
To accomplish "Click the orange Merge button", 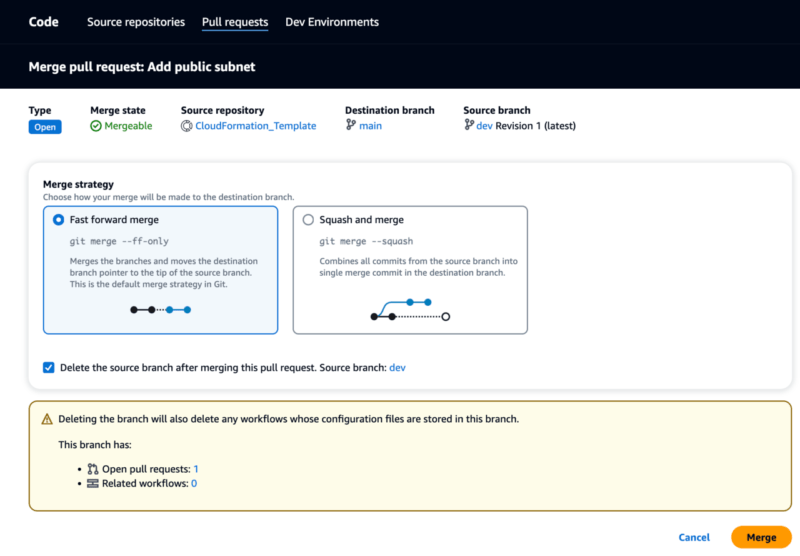I will click(x=761, y=537).
